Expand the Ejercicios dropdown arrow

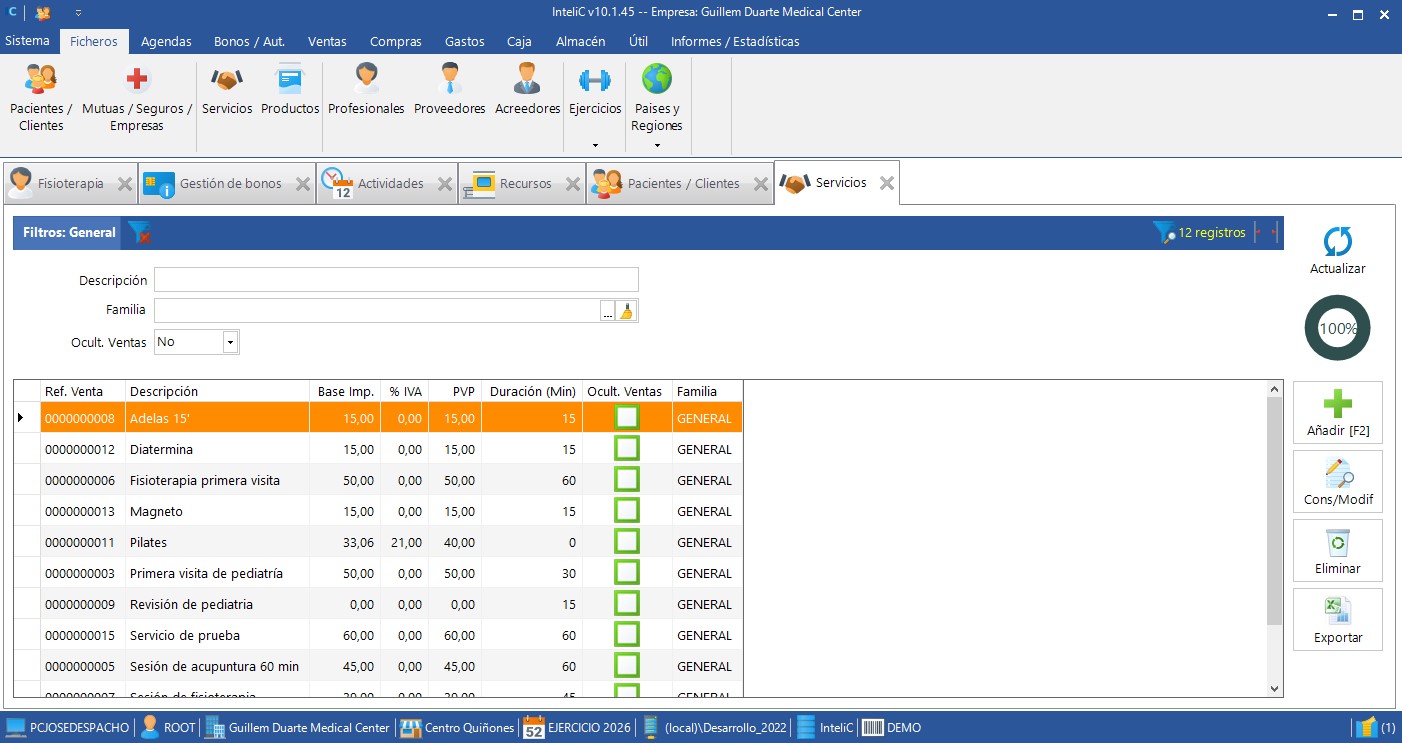(595, 145)
